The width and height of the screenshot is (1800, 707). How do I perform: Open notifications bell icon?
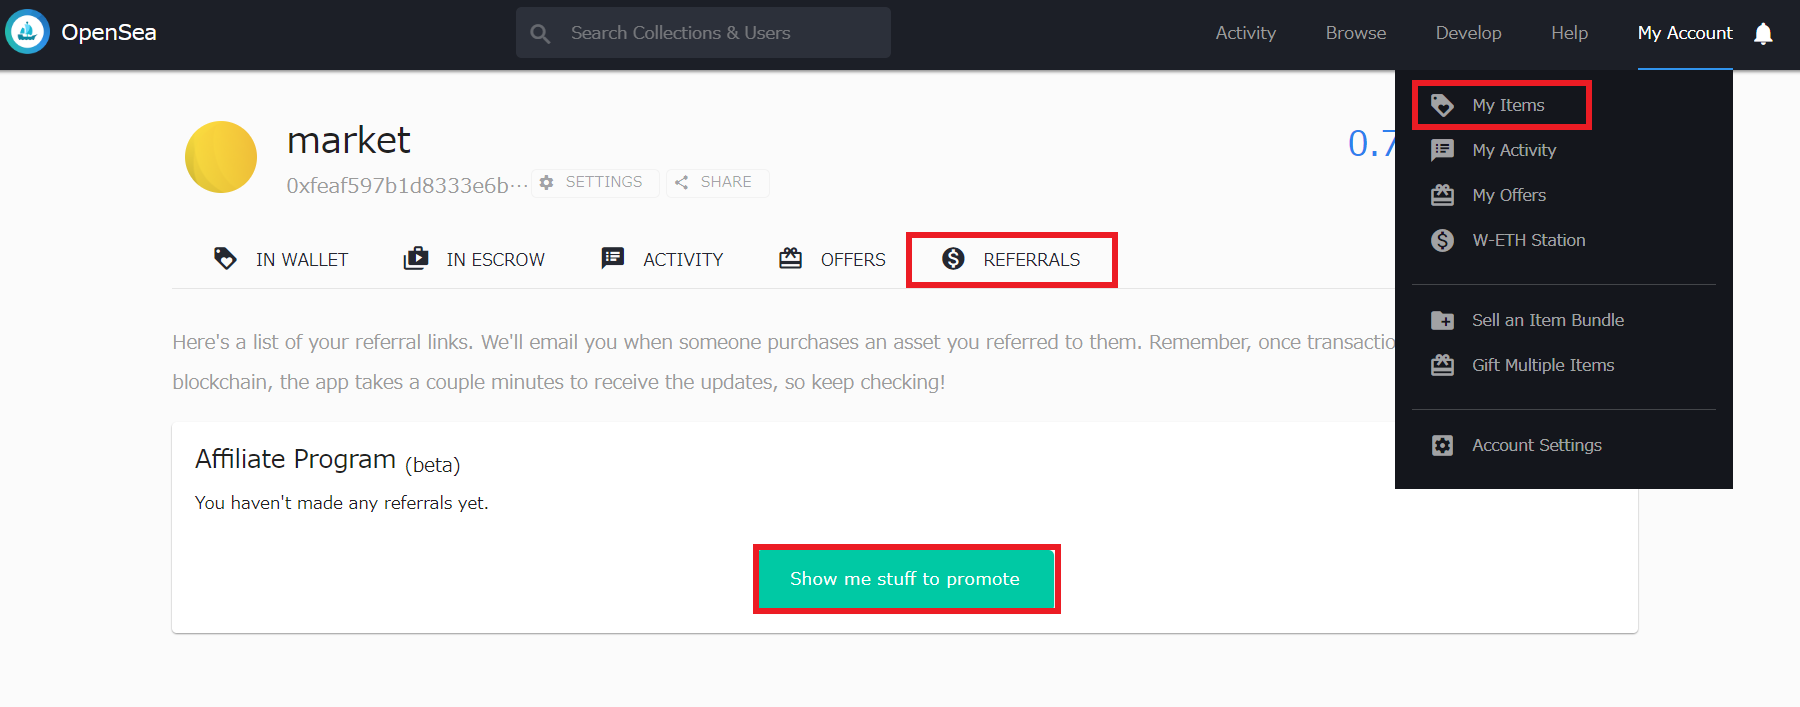pyautogui.click(x=1763, y=33)
